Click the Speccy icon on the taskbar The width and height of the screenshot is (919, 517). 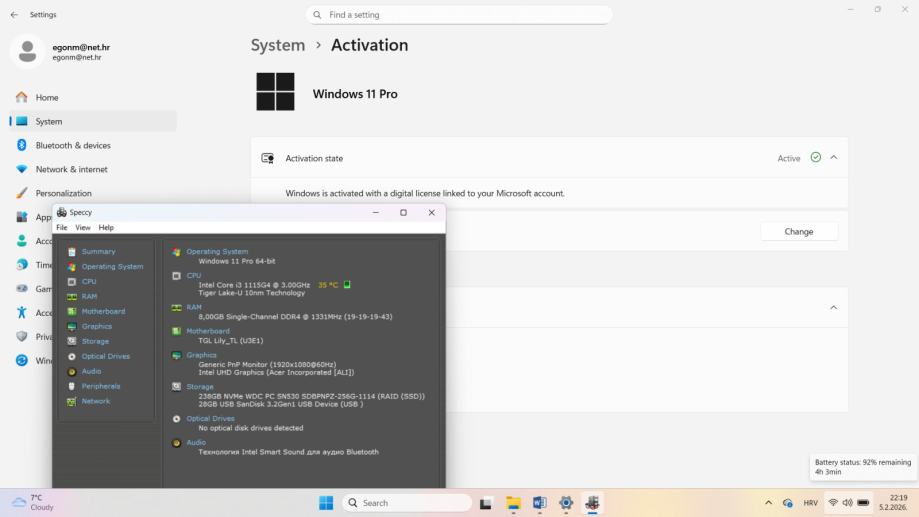click(592, 503)
